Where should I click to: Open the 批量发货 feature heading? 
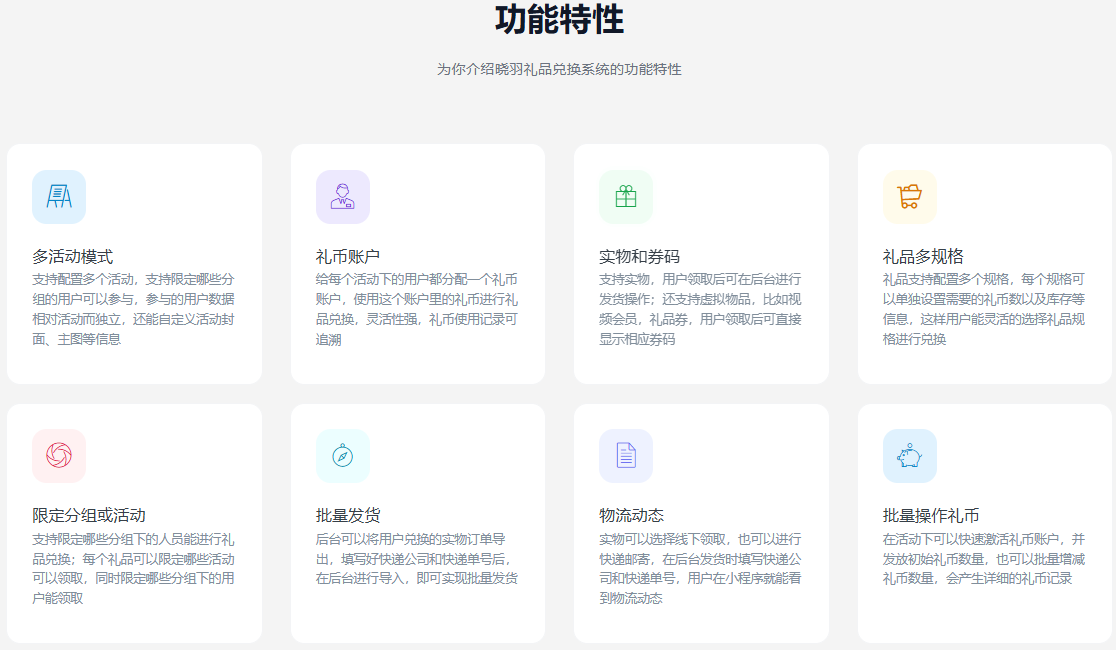coord(348,515)
